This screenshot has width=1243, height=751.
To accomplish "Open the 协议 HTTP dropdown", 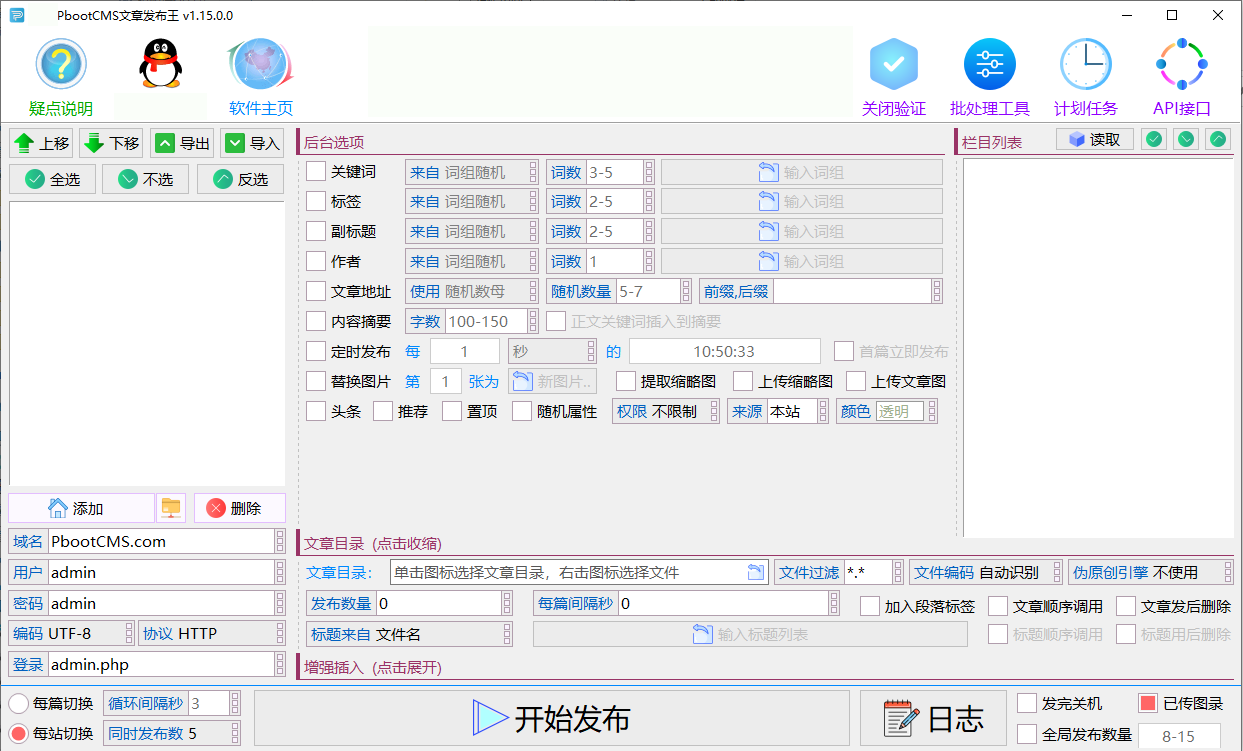I will point(212,633).
